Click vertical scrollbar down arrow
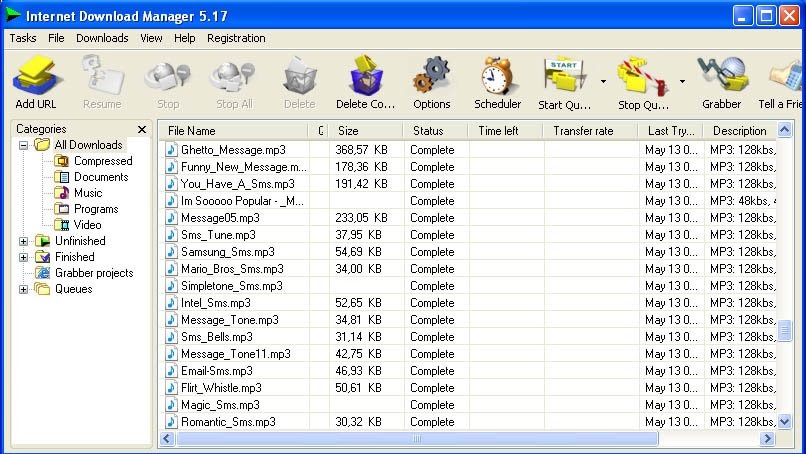806x454 pixels. click(784, 422)
